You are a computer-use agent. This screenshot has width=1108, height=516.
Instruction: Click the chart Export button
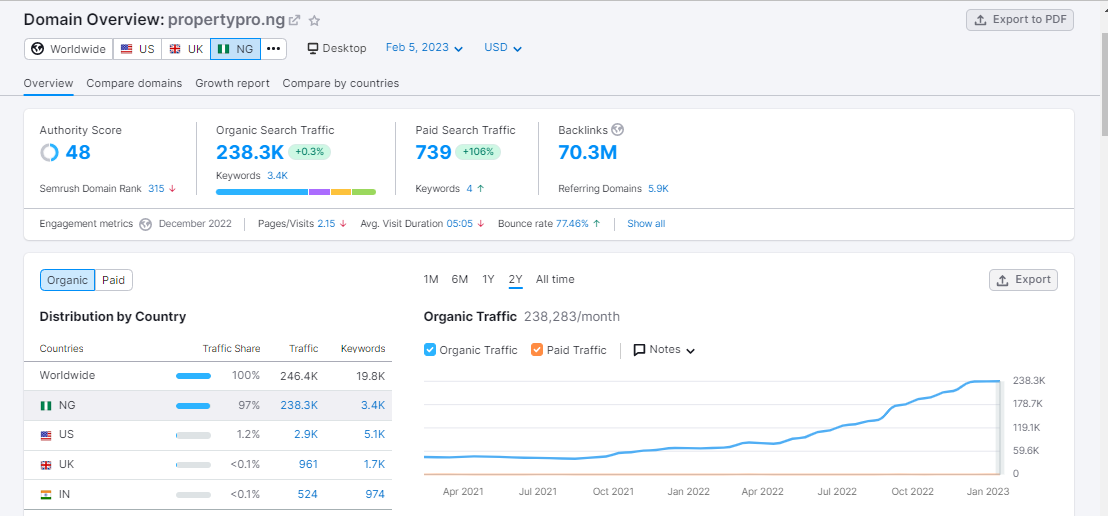1023,280
